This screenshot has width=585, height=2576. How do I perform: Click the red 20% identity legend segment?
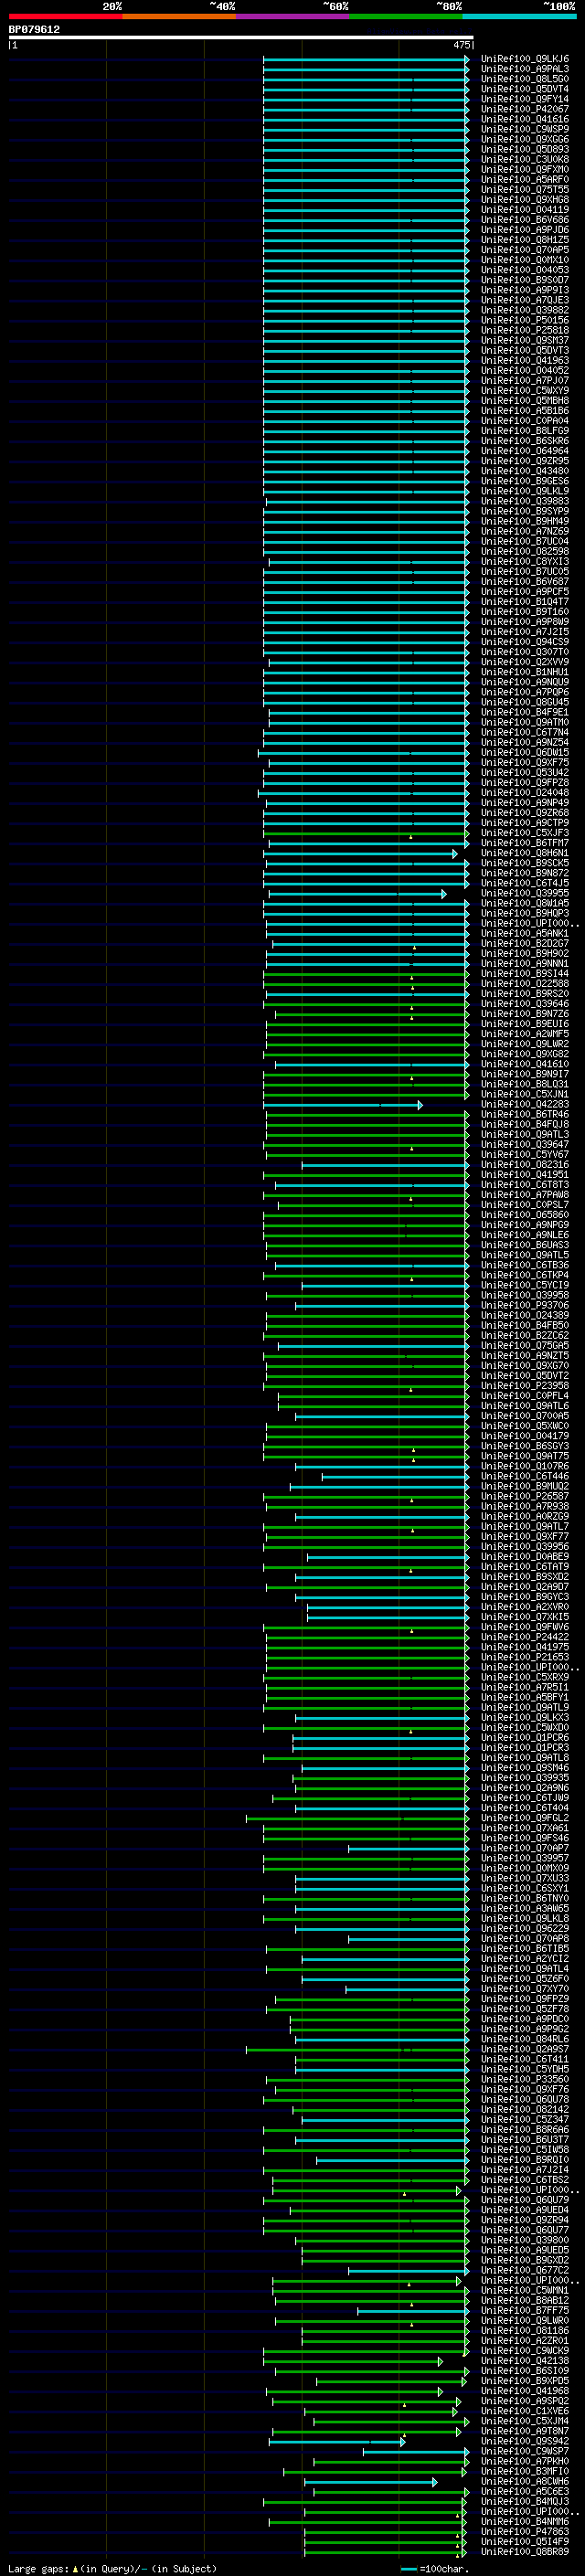pos(65,16)
